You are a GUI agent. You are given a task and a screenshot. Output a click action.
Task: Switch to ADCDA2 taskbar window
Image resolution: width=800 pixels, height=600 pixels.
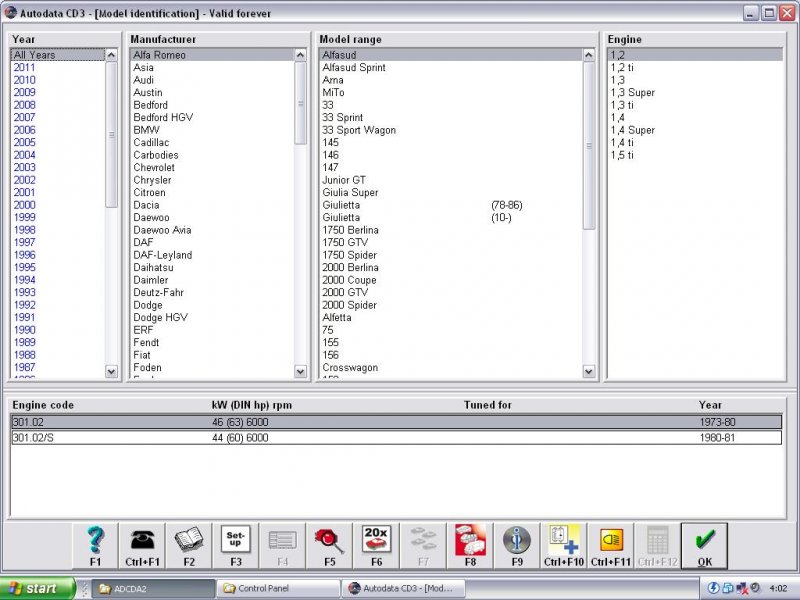tap(153, 588)
